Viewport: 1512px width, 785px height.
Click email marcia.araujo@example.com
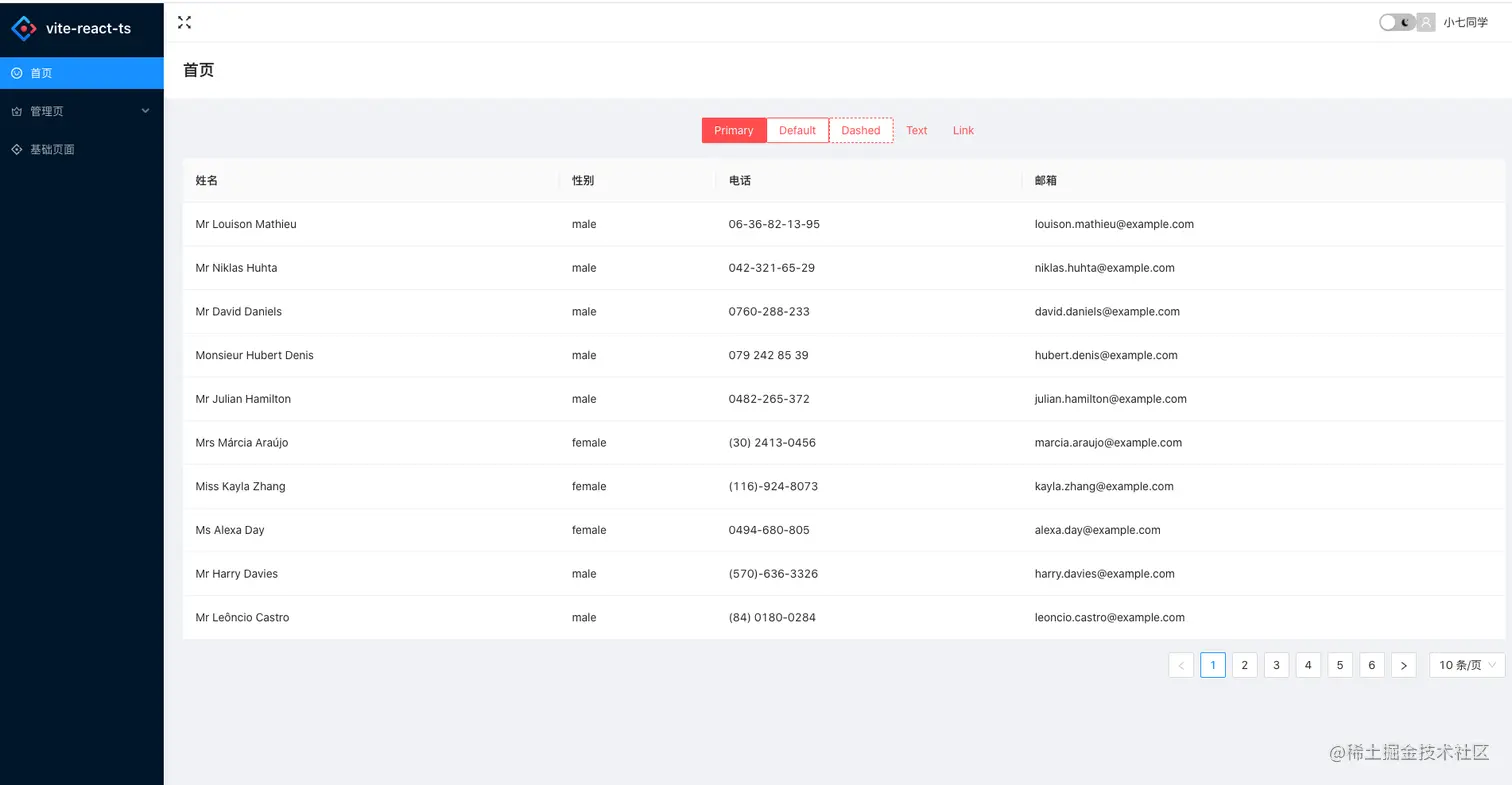tap(1108, 443)
